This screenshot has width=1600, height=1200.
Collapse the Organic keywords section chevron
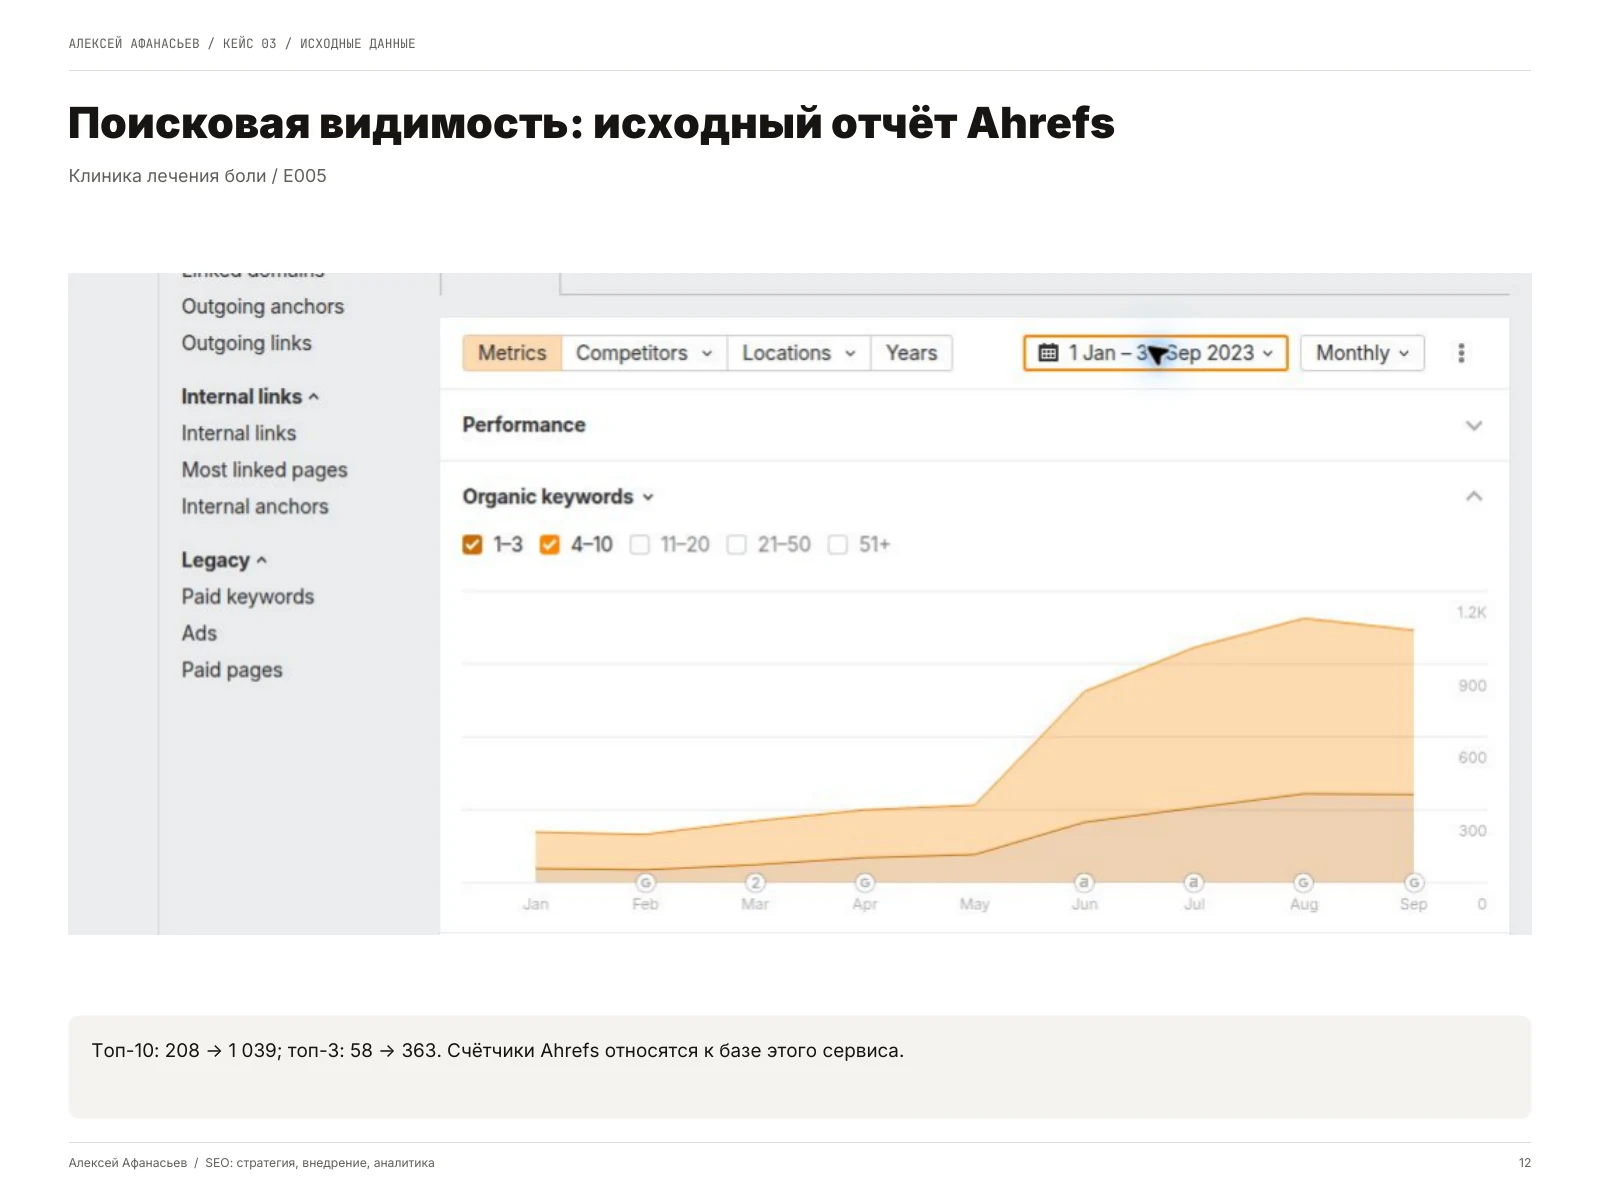point(1474,496)
